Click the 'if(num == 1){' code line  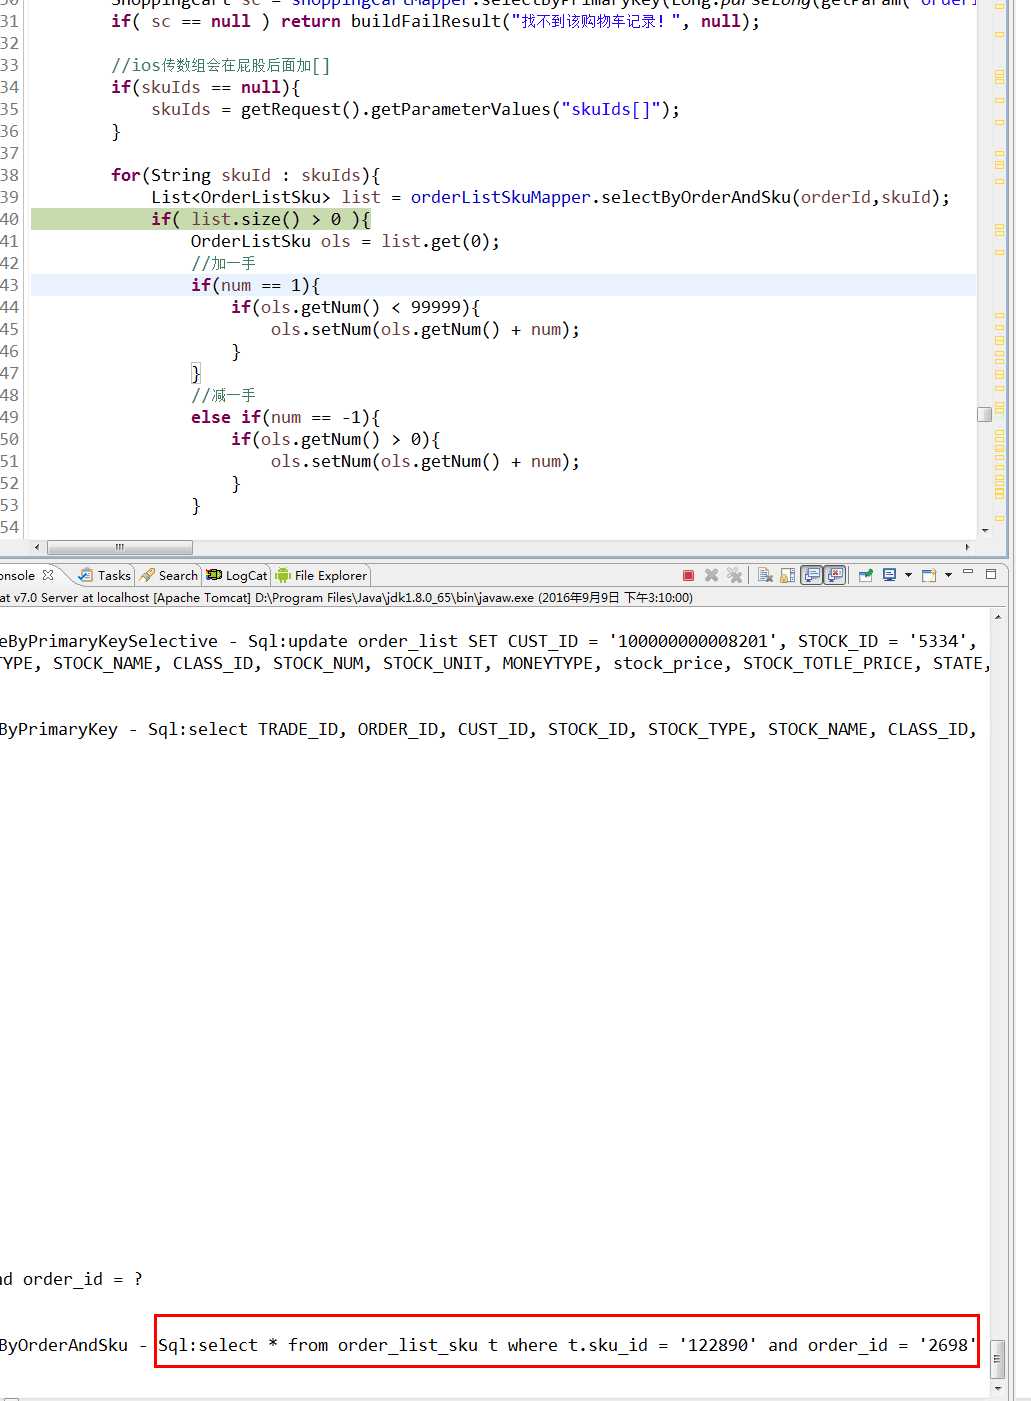coord(255,285)
